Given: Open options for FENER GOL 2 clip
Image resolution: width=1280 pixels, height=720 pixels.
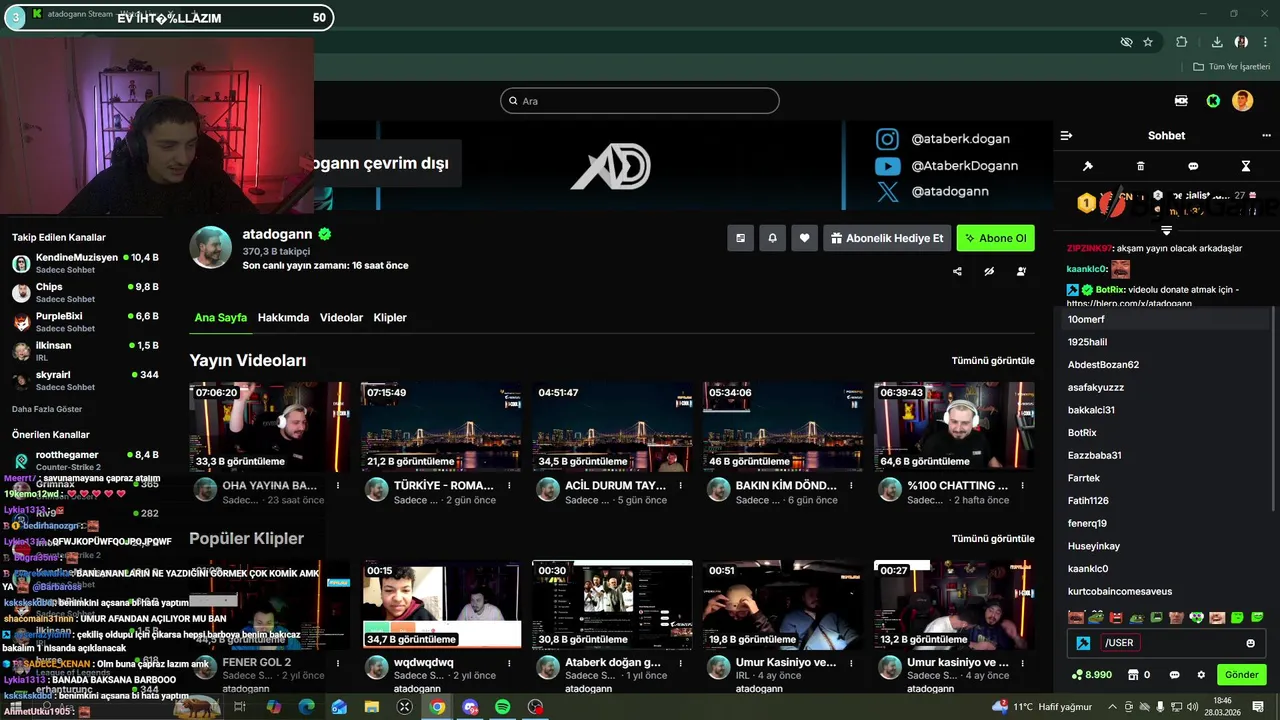Looking at the screenshot, I should click(x=338, y=663).
